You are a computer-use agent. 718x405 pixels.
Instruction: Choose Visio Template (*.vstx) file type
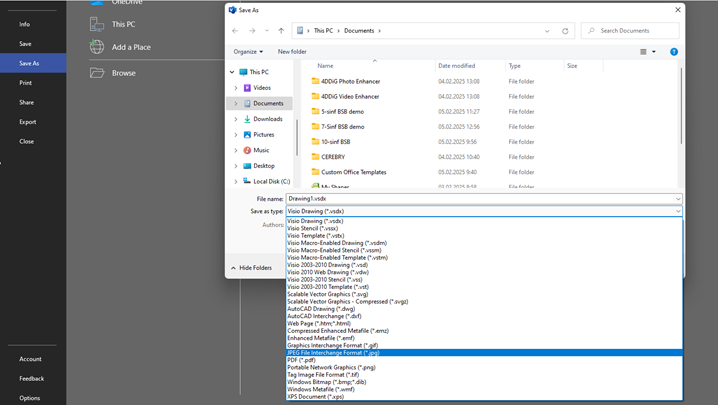coord(484,235)
